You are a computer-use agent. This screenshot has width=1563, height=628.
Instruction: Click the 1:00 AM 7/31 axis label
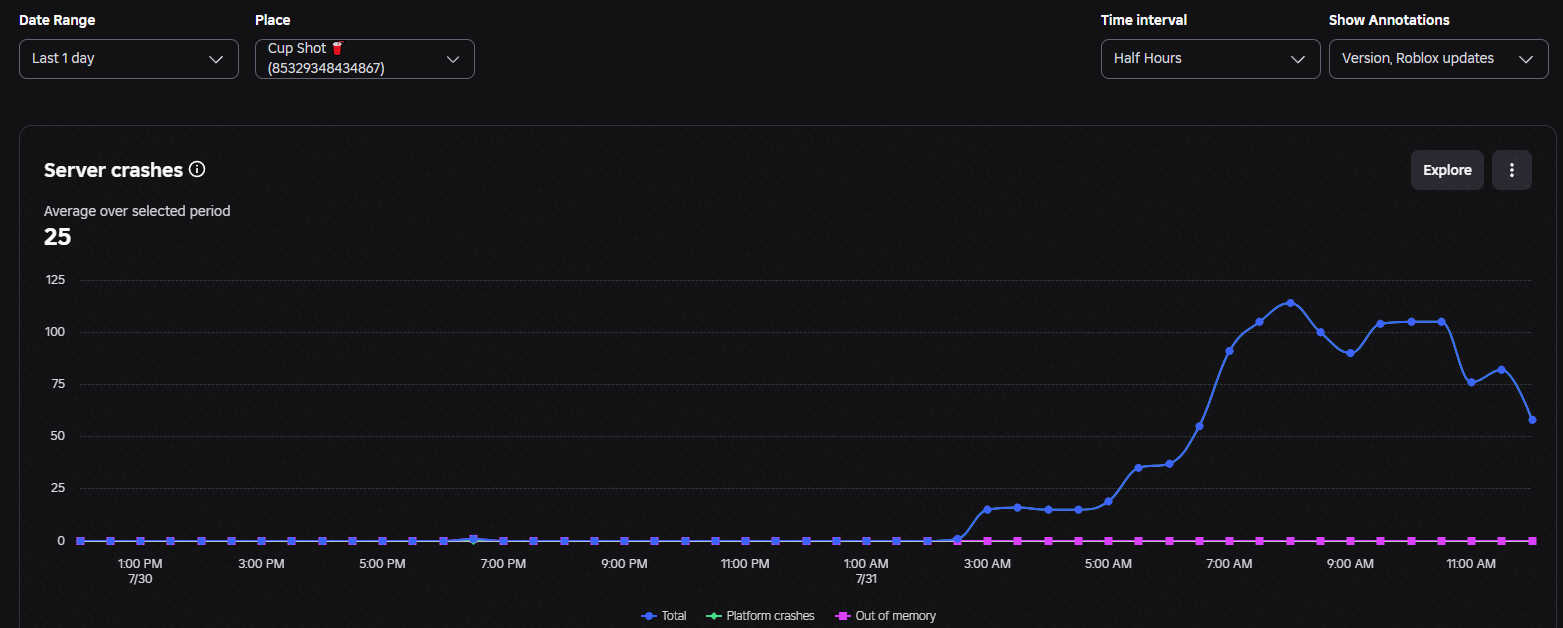866,571
